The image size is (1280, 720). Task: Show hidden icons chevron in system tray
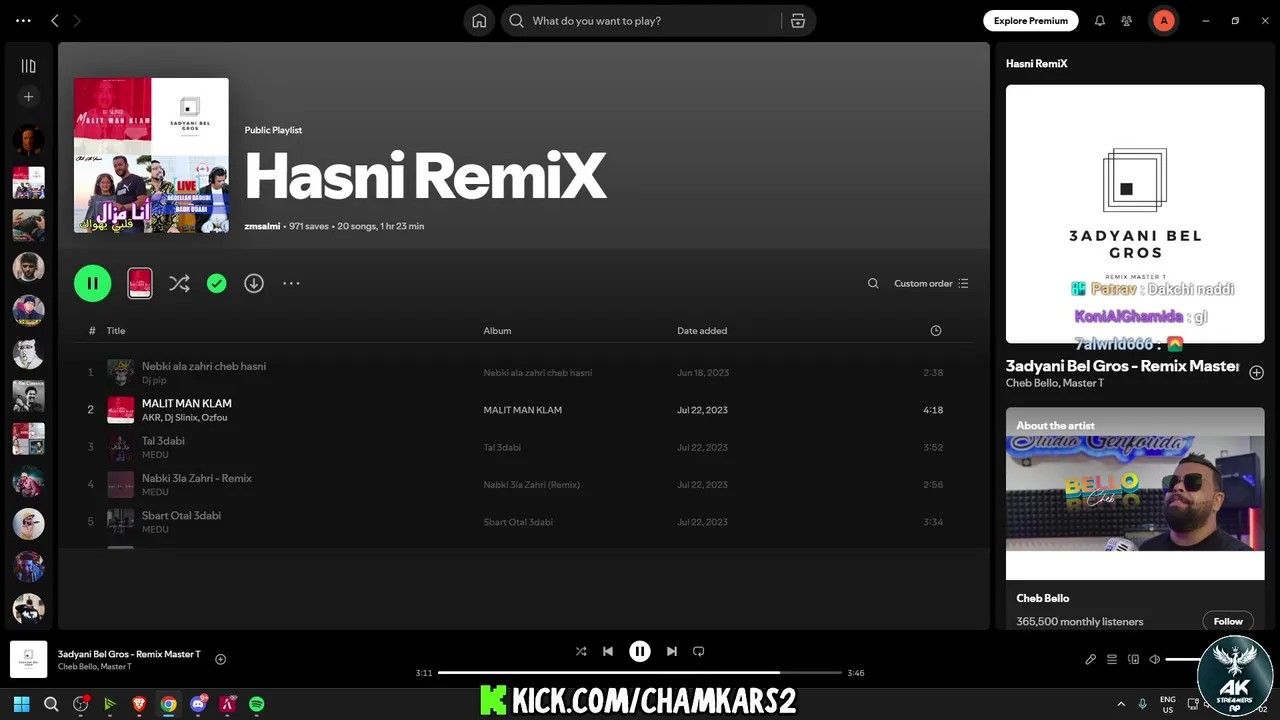[x=1120, y=704]
